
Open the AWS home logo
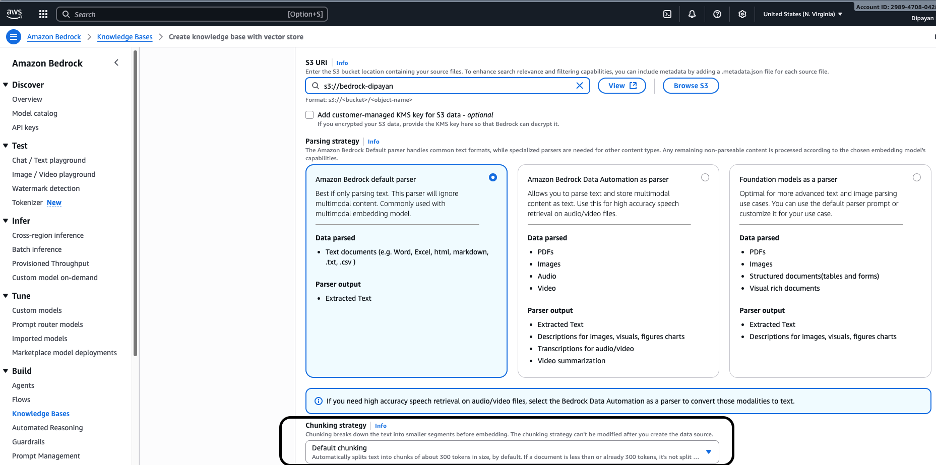14,14
